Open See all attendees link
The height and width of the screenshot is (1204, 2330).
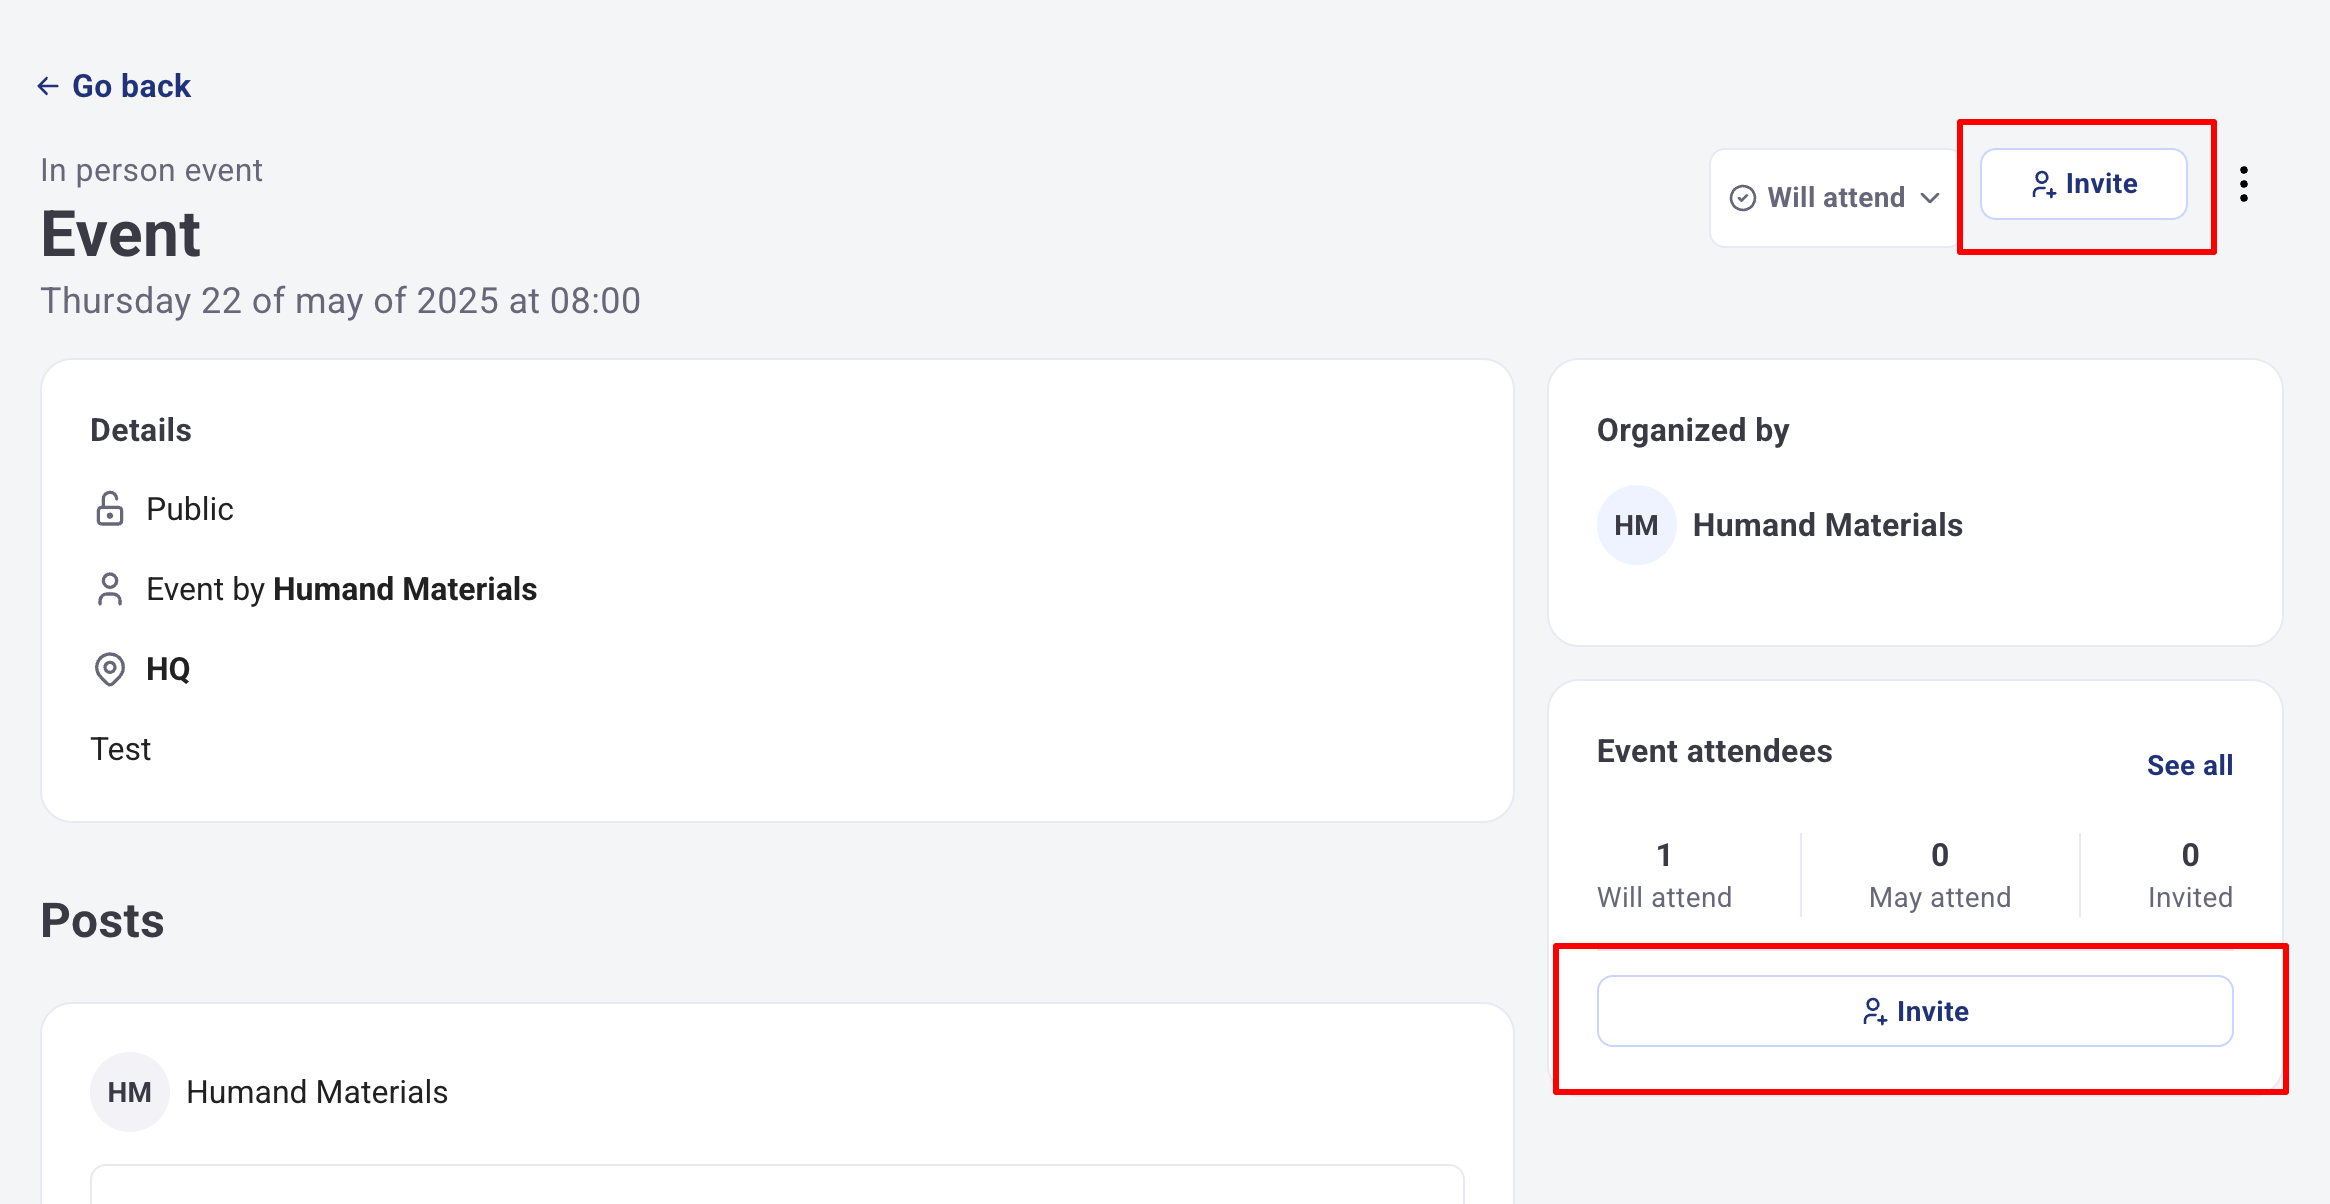[2189, 765]
